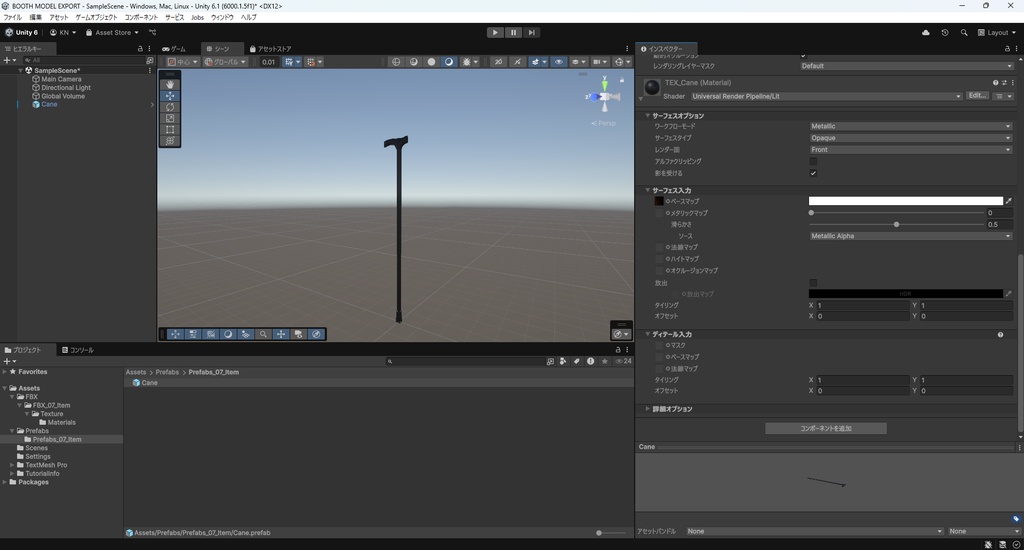Expand Cane prefab chevron in hierarchy
Image resolution: width=1024 pixels, height=550 pixels.
pos(152,105)
